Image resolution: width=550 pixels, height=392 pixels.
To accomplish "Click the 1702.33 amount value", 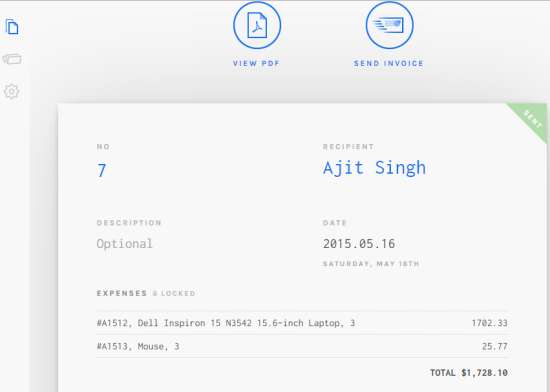I will (x=490, y=323).
